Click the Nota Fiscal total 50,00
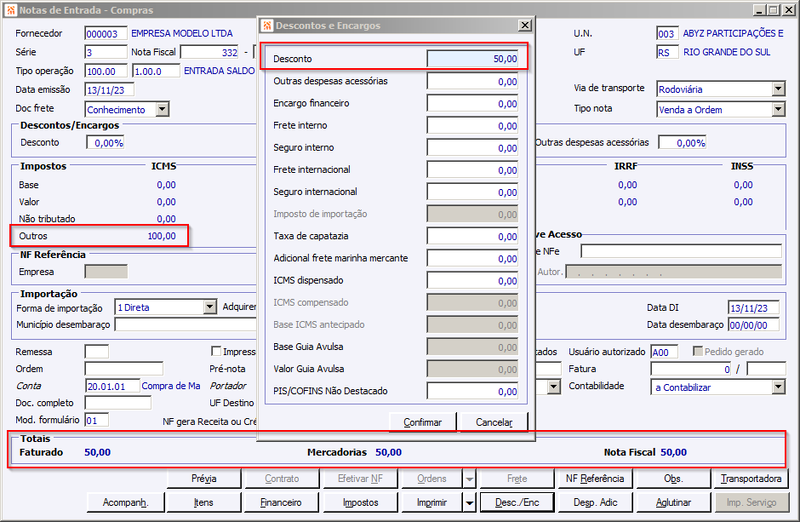Viewport: 800px width, 522px height. tap(673, 453)
